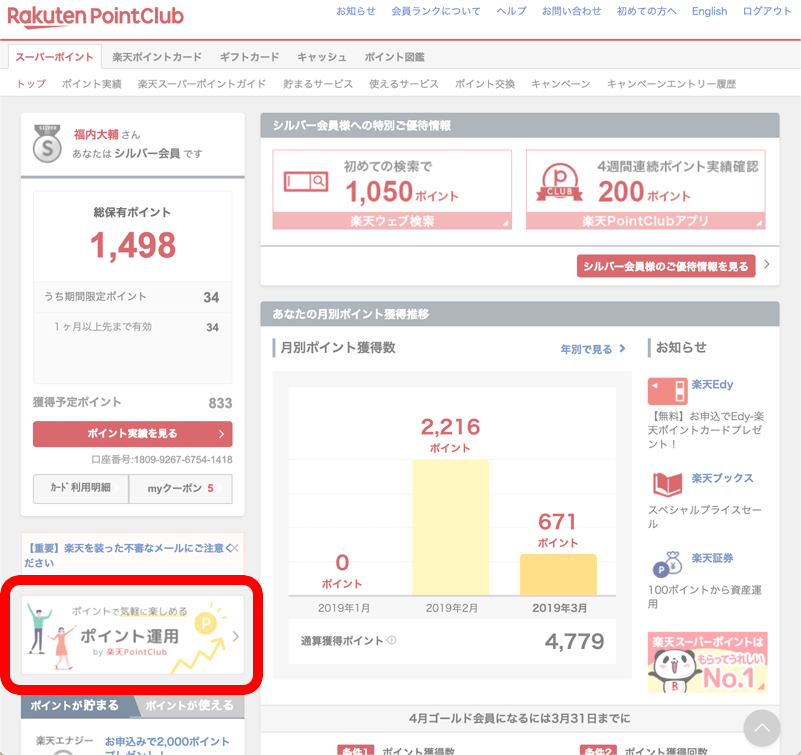Switch language with the English link
This screenshot has width=801, height=755.
click(x=710, y=11)
